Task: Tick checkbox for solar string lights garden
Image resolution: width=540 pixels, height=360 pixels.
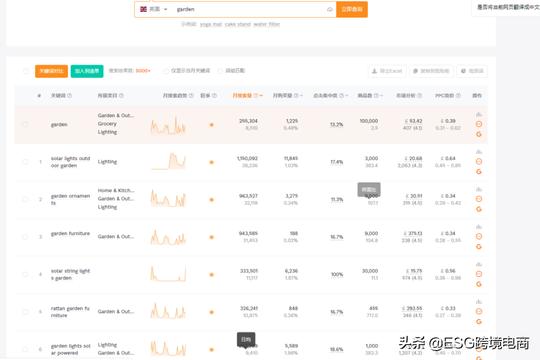Action: (25, 274)
